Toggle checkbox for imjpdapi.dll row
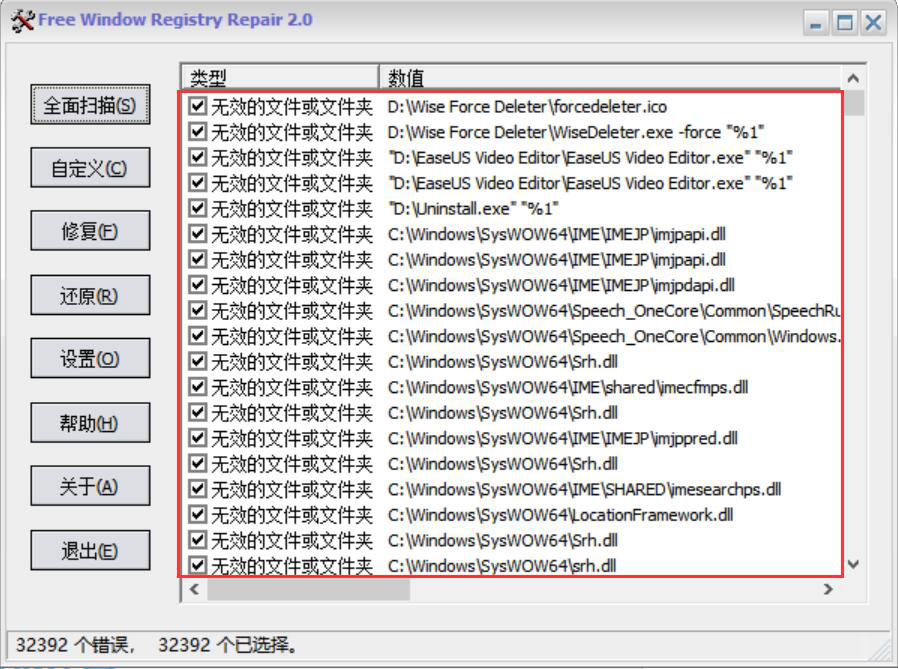 pos(198,285)
